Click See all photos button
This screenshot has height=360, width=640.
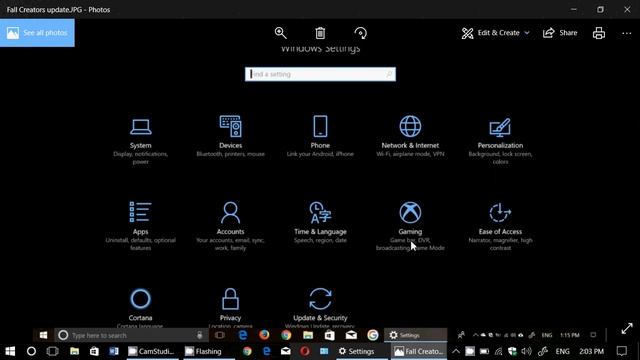click(37, 33)
